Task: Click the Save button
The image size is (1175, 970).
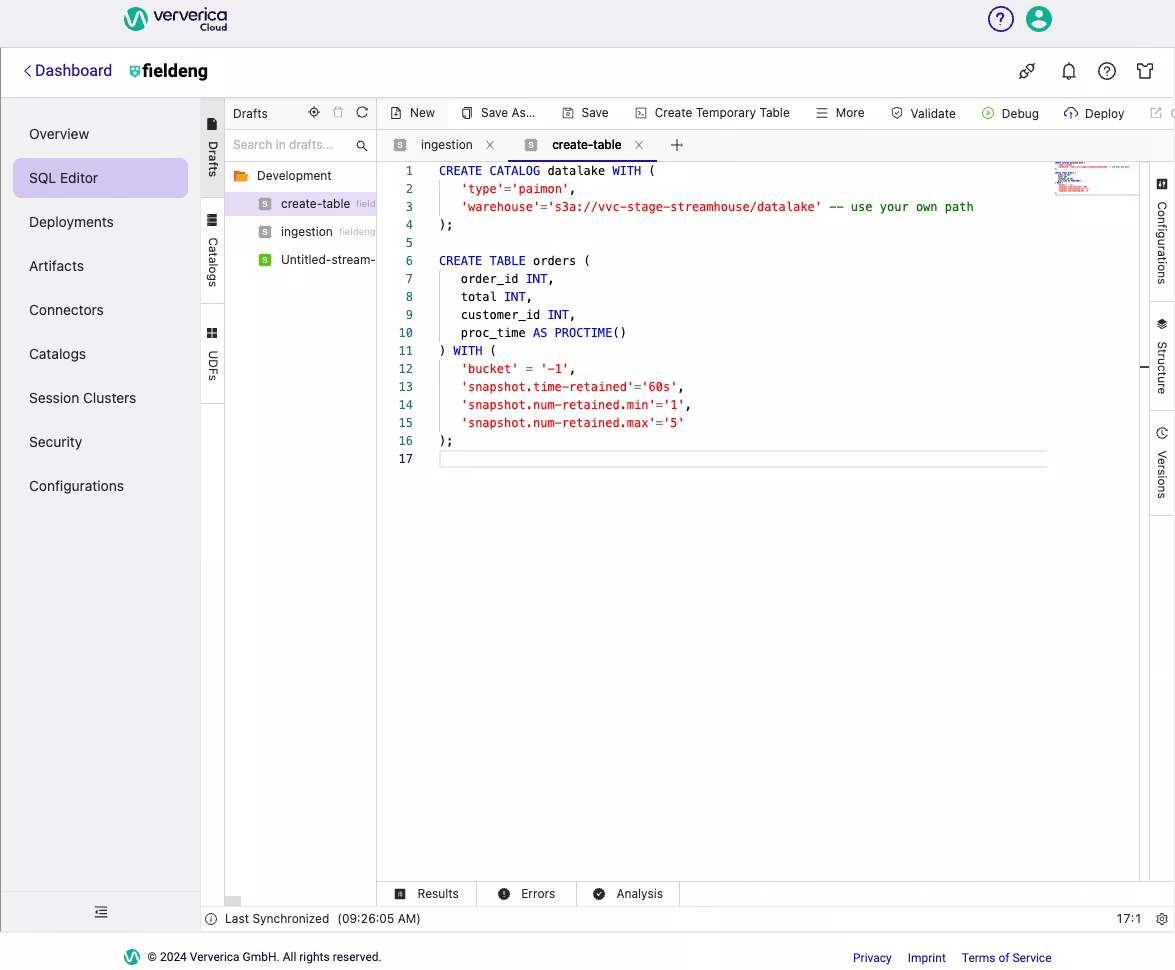Action: 585,113
